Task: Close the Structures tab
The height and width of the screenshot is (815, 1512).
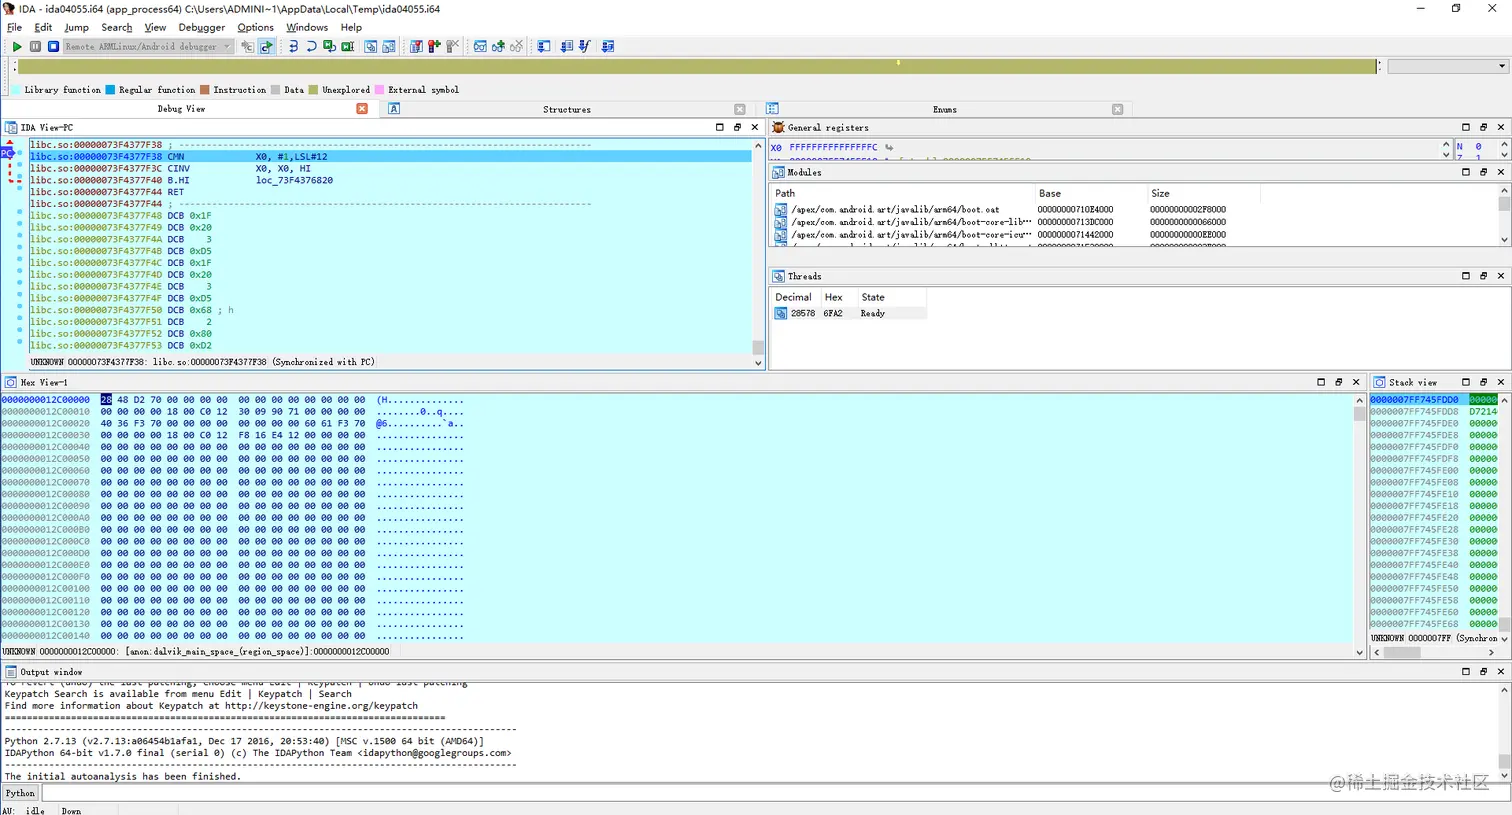Action: point(740,109)
